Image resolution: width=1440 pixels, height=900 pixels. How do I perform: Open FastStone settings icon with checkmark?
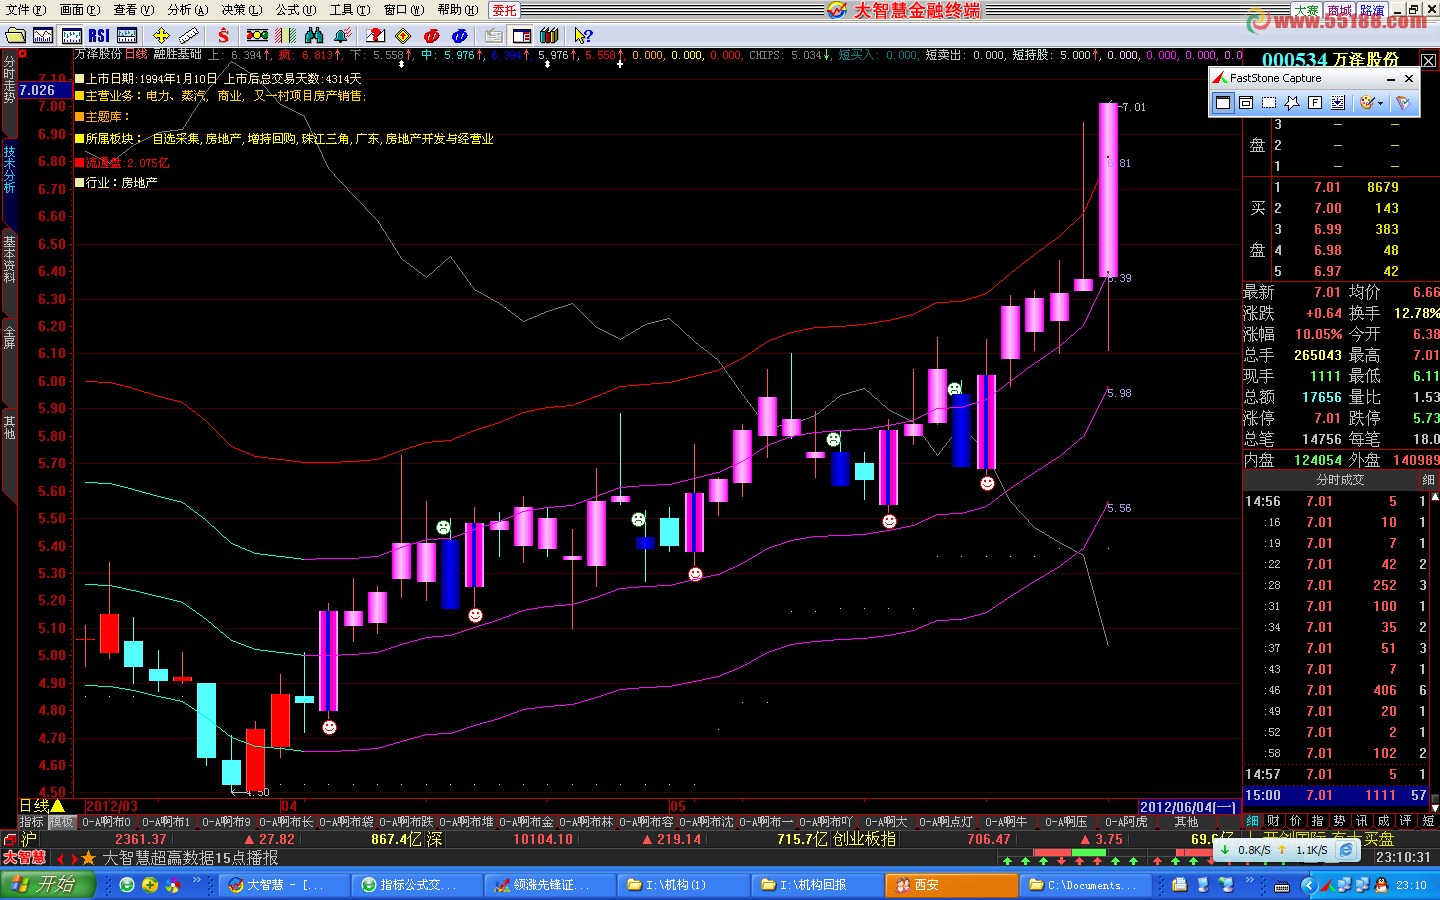pyautogui.click(x=1403, y=102)
